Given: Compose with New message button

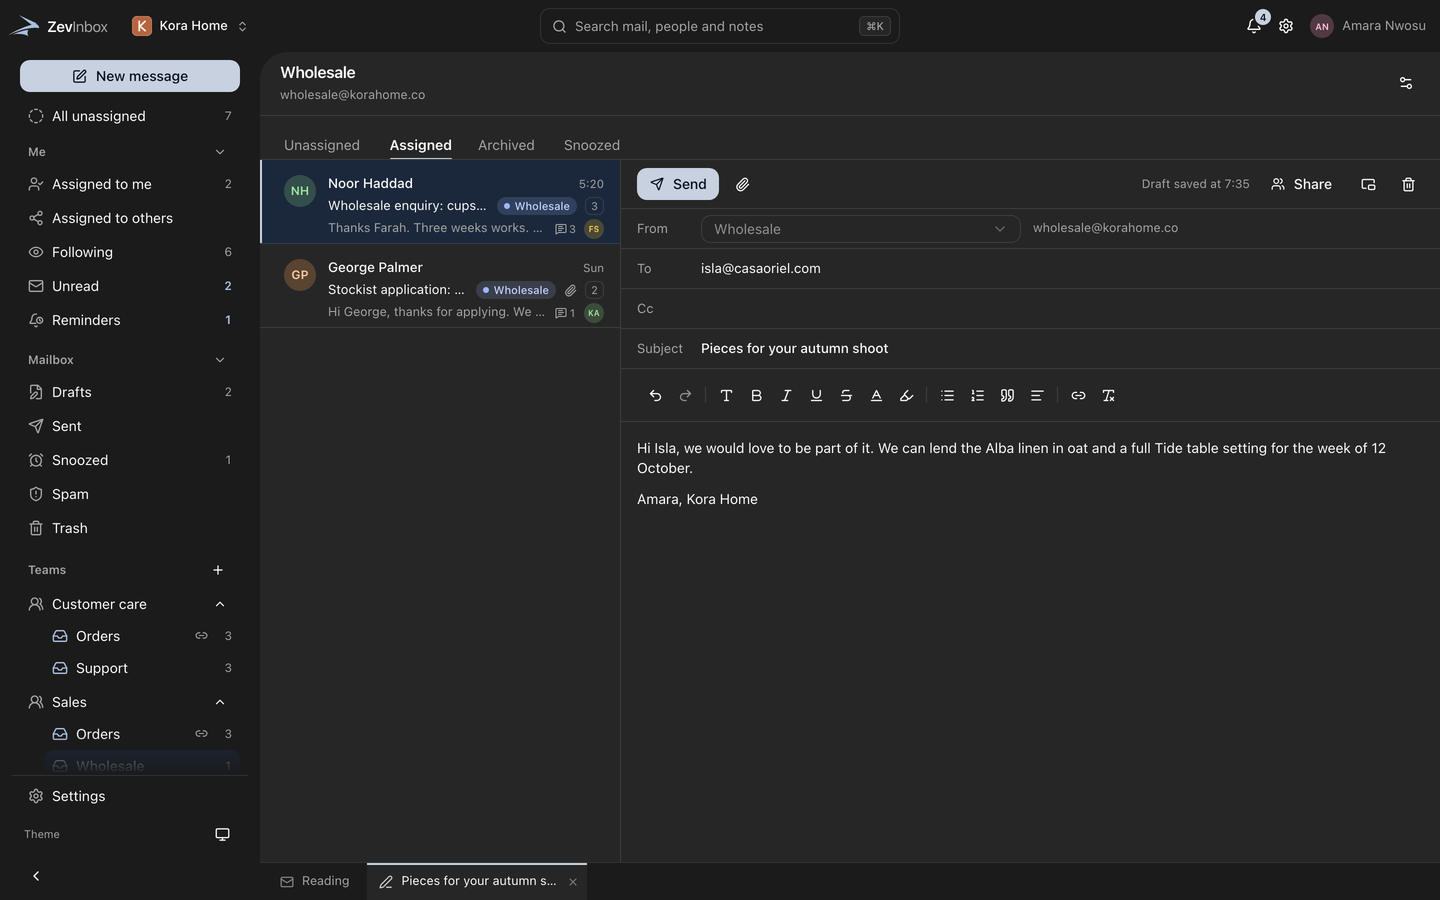Looking at the screenshot, I should (x=130, y=76).
